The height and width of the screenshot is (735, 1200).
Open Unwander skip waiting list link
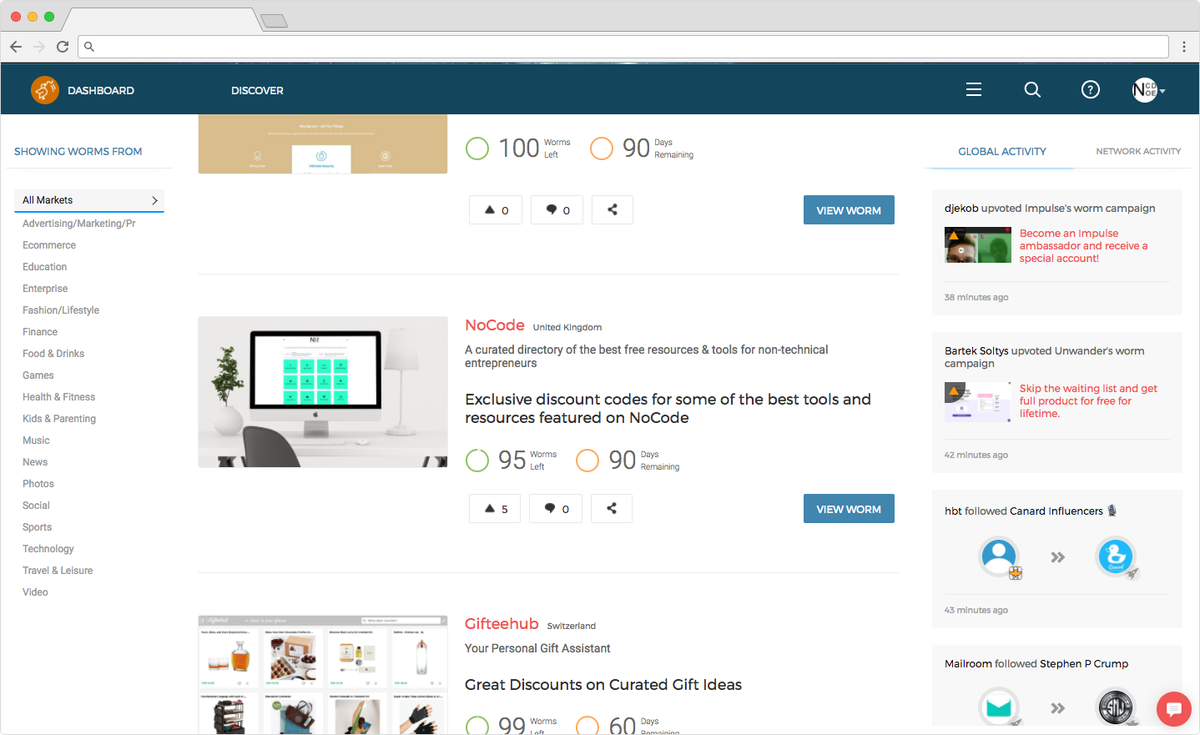1088,401
